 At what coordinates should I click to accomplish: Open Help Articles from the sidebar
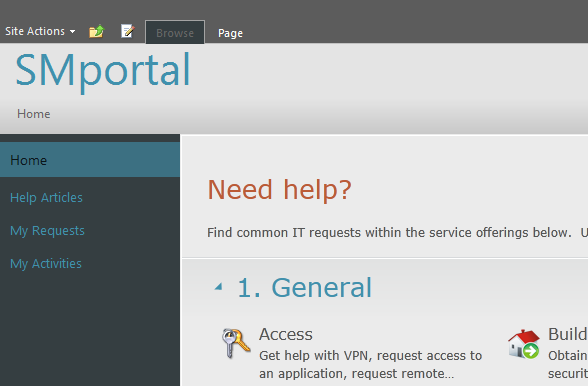pyautogui.click(x=46, y=197)
